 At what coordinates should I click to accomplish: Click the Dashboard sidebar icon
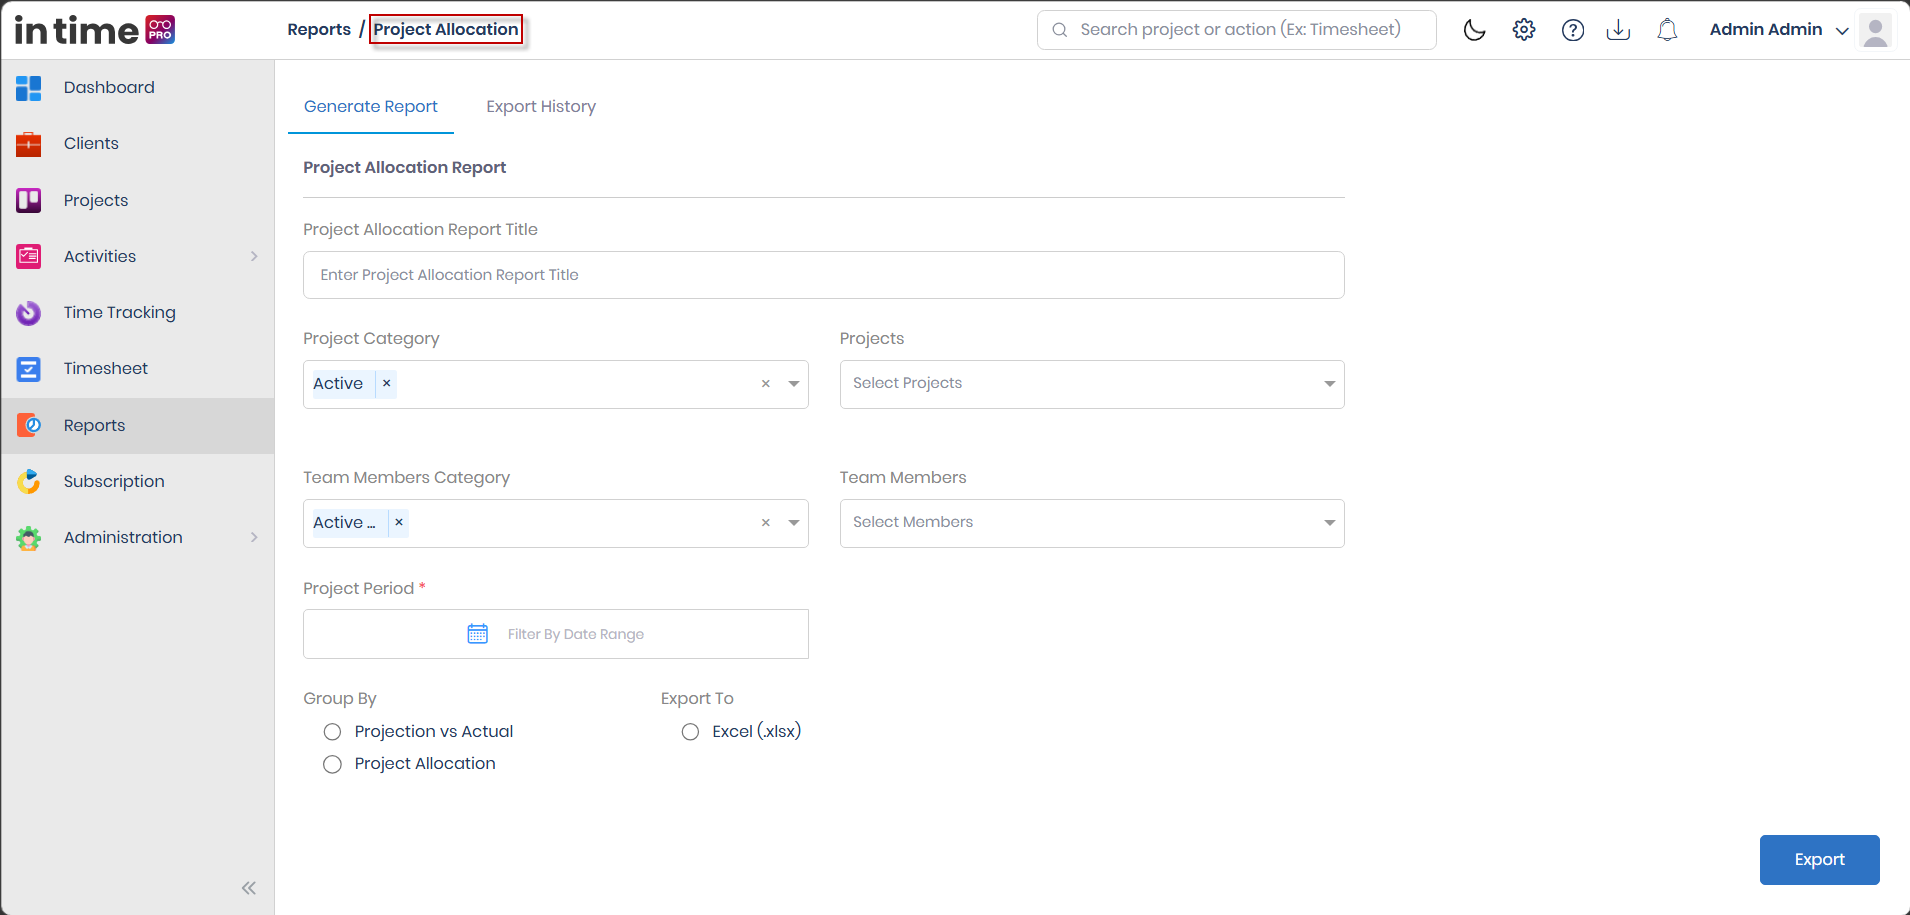29,88
